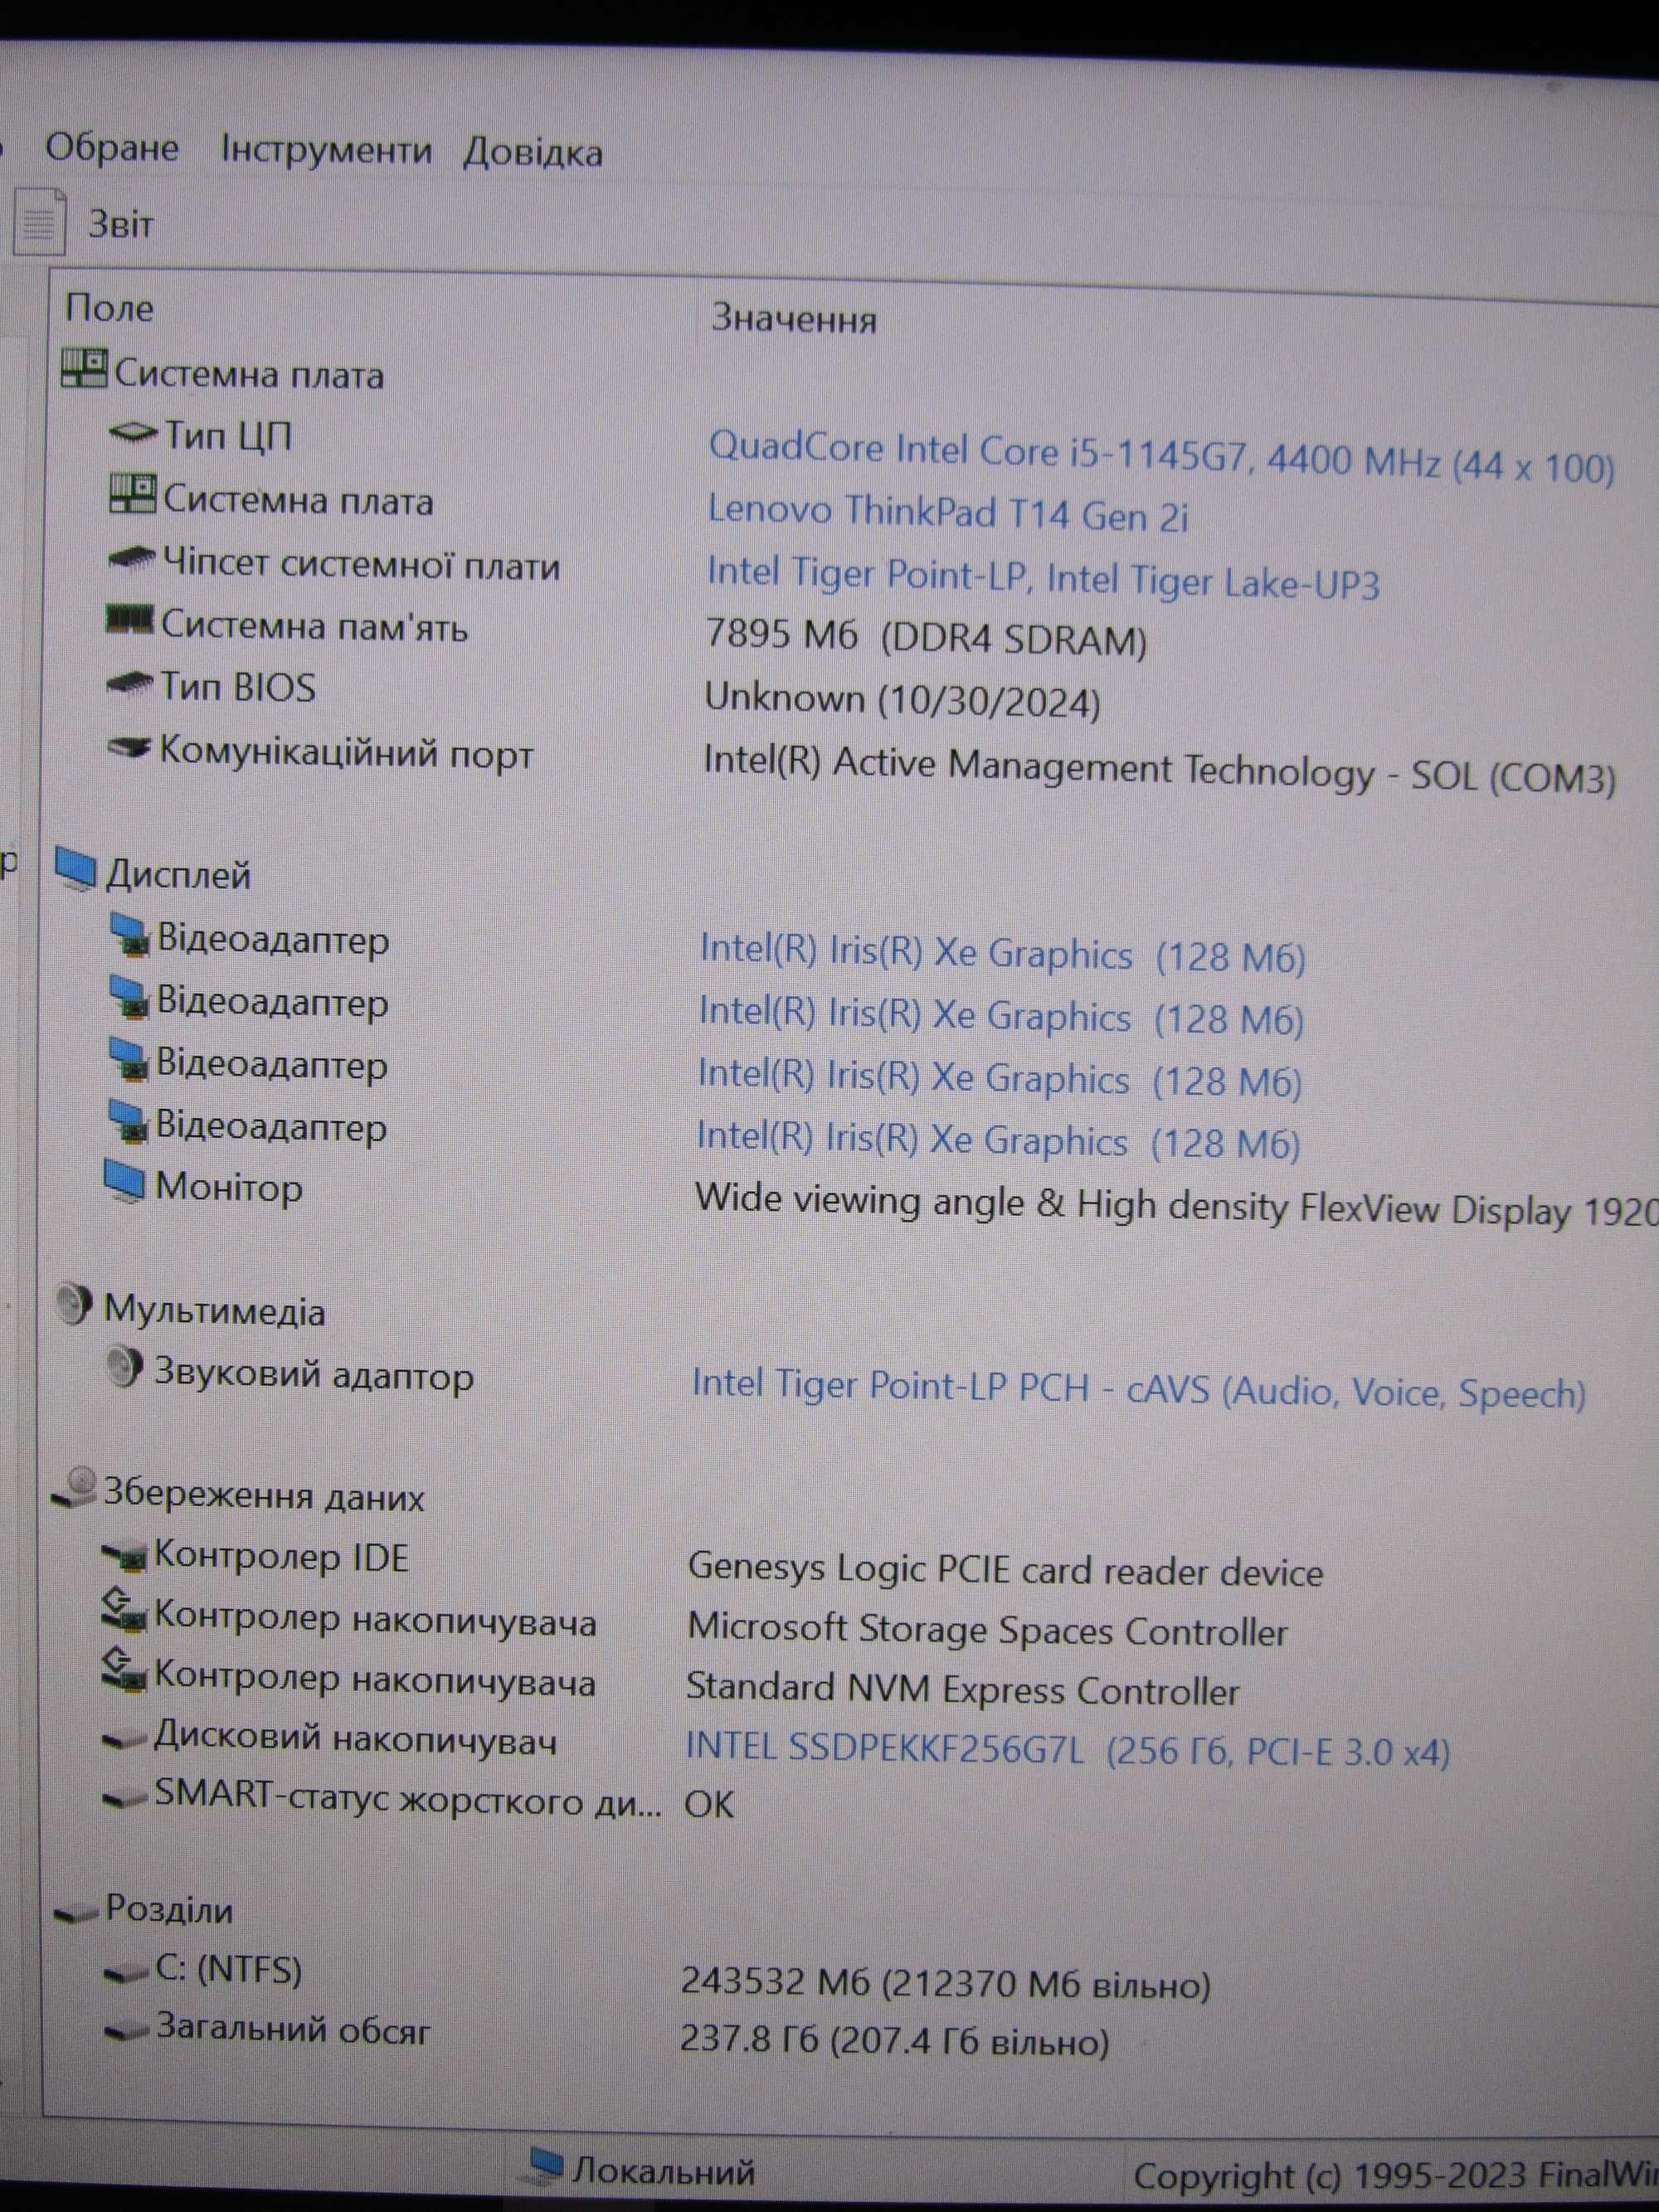This screenshot has width=1659, height=2212.
Task: Select the C: (NTFS) row label
Action: [x=228, y=1971]
